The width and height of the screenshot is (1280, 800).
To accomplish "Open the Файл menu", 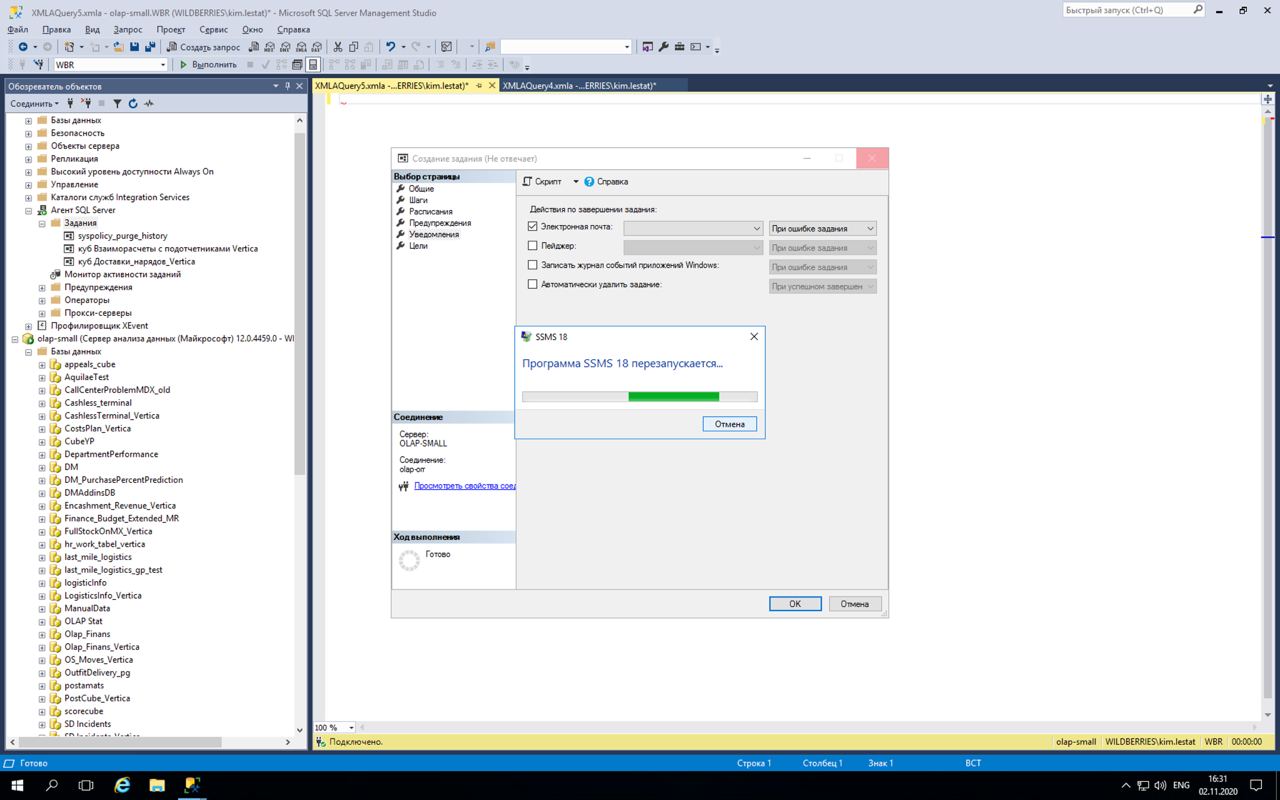I will (x=17, y=29).
